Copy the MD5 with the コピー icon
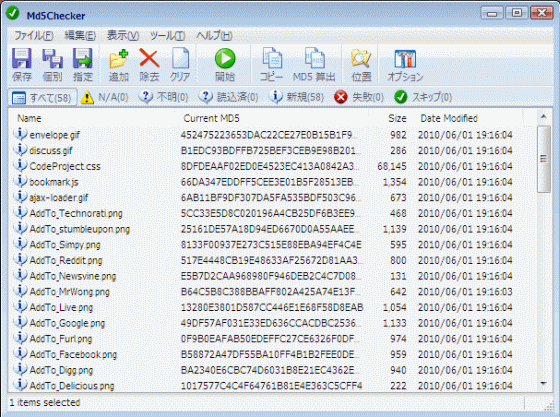 click(x=271, y=65)
